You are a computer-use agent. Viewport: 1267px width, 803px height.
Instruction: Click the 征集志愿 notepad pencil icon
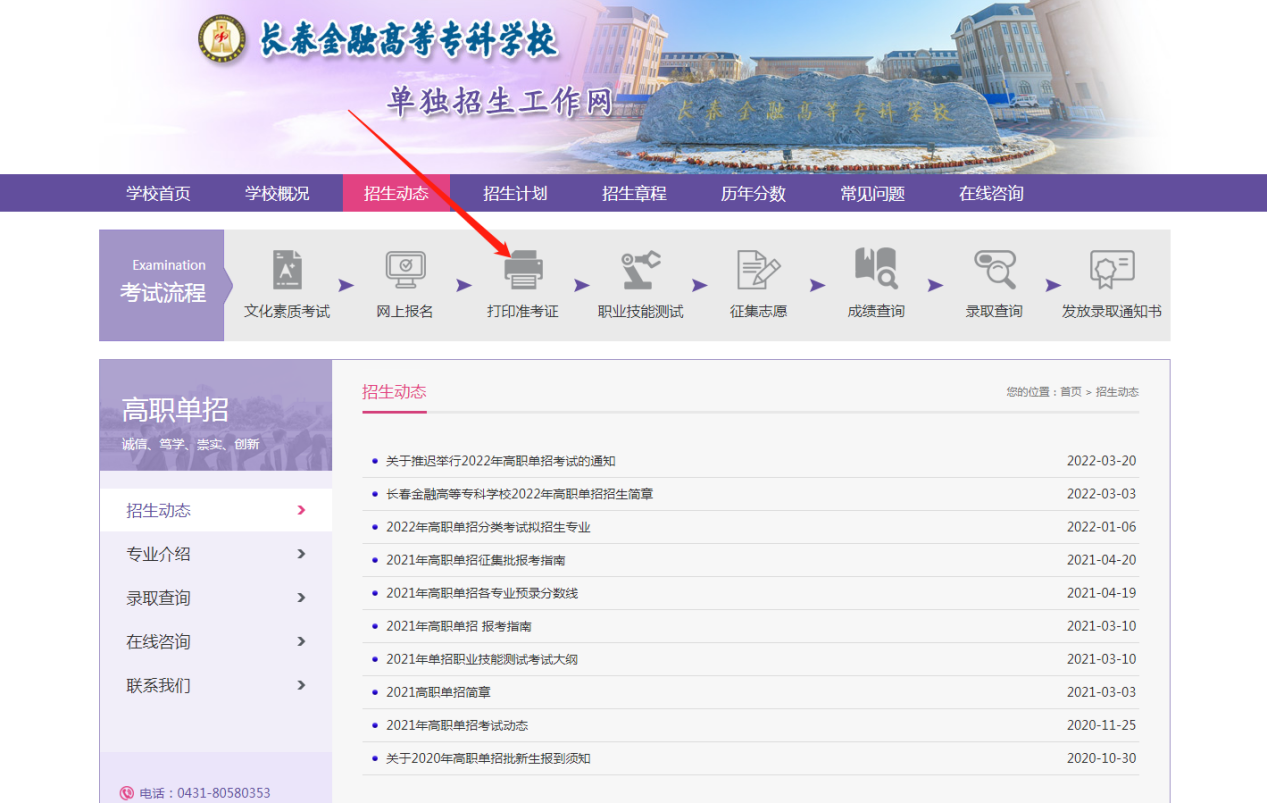pyautogui.click(x=758, y=270)
